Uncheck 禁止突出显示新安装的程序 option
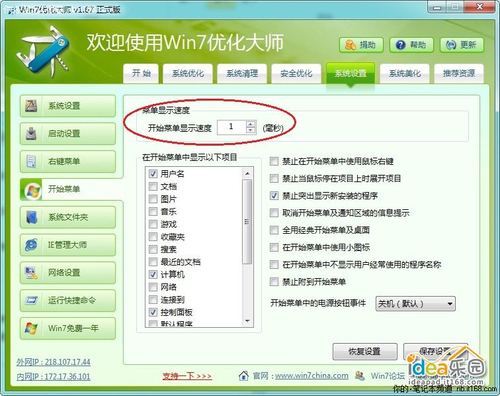The height and width of the screenshot is (396, 500). [274, 196]
